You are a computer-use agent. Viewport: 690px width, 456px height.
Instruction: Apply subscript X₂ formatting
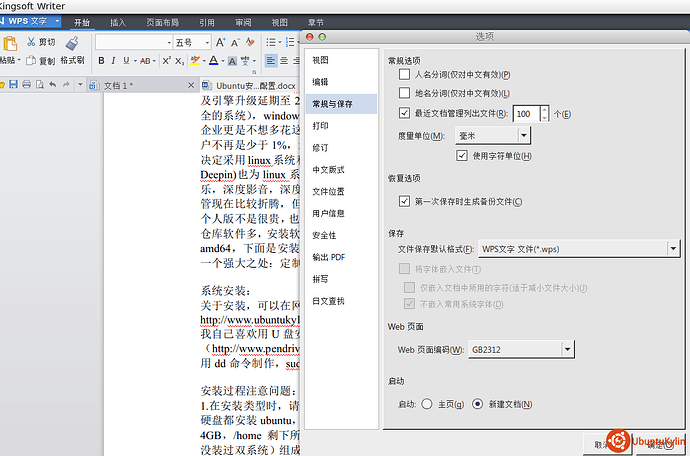point(180,61)
